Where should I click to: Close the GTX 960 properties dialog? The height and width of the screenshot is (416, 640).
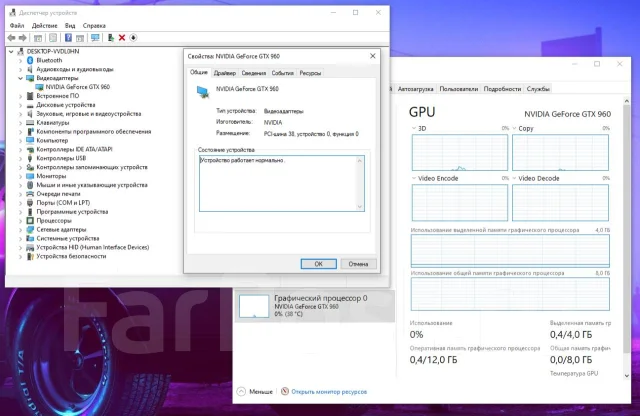pyautogui.click(x=373, y=56)
